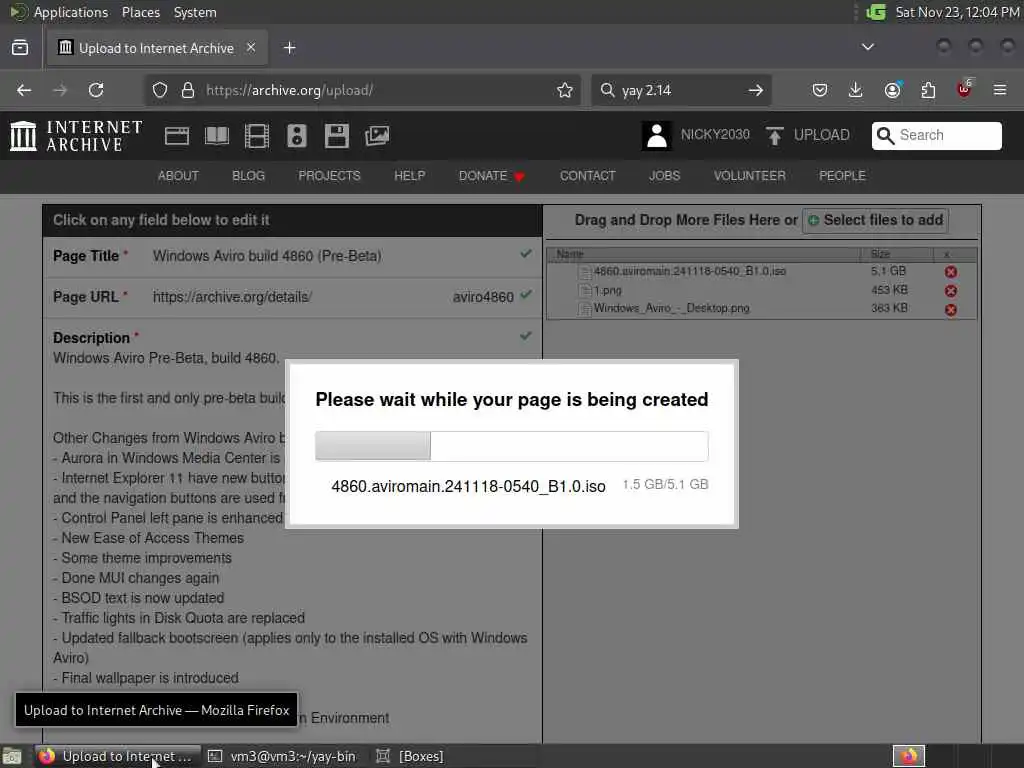
Task: Open the Video film strip icon
Action: tap(257, 136)
